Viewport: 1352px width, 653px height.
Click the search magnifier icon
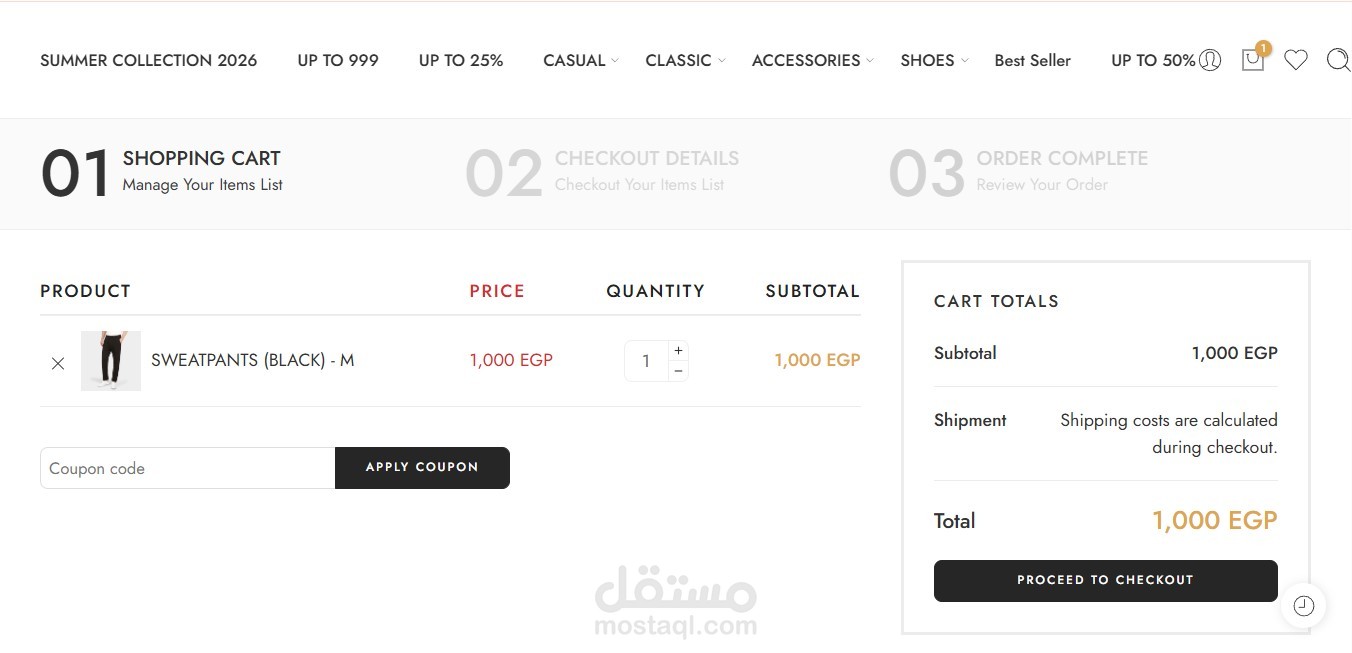(1338, 60)
